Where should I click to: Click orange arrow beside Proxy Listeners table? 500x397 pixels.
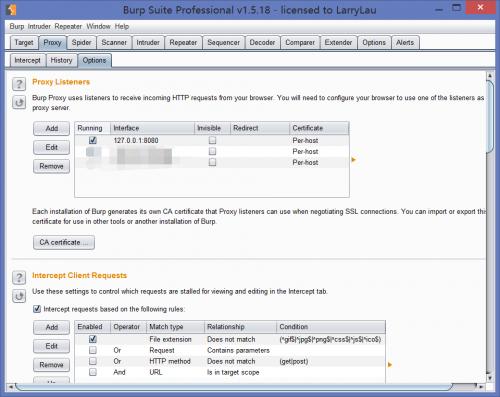354,160
